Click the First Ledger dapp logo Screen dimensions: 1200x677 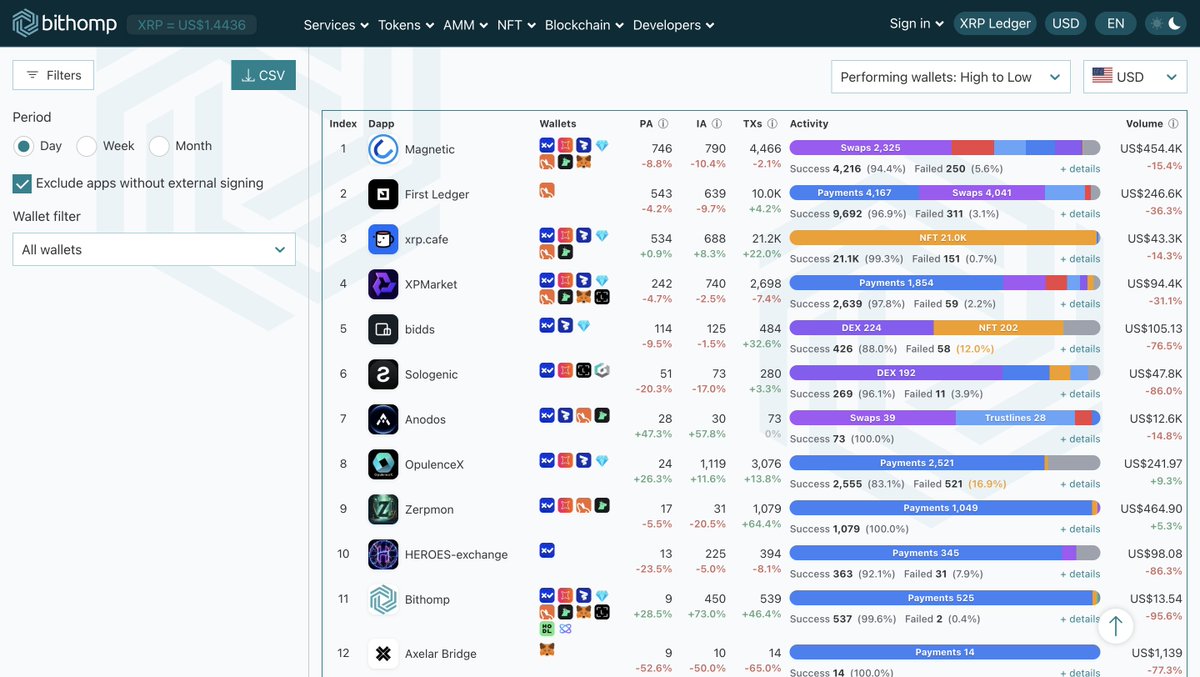(x=383, y=194)
